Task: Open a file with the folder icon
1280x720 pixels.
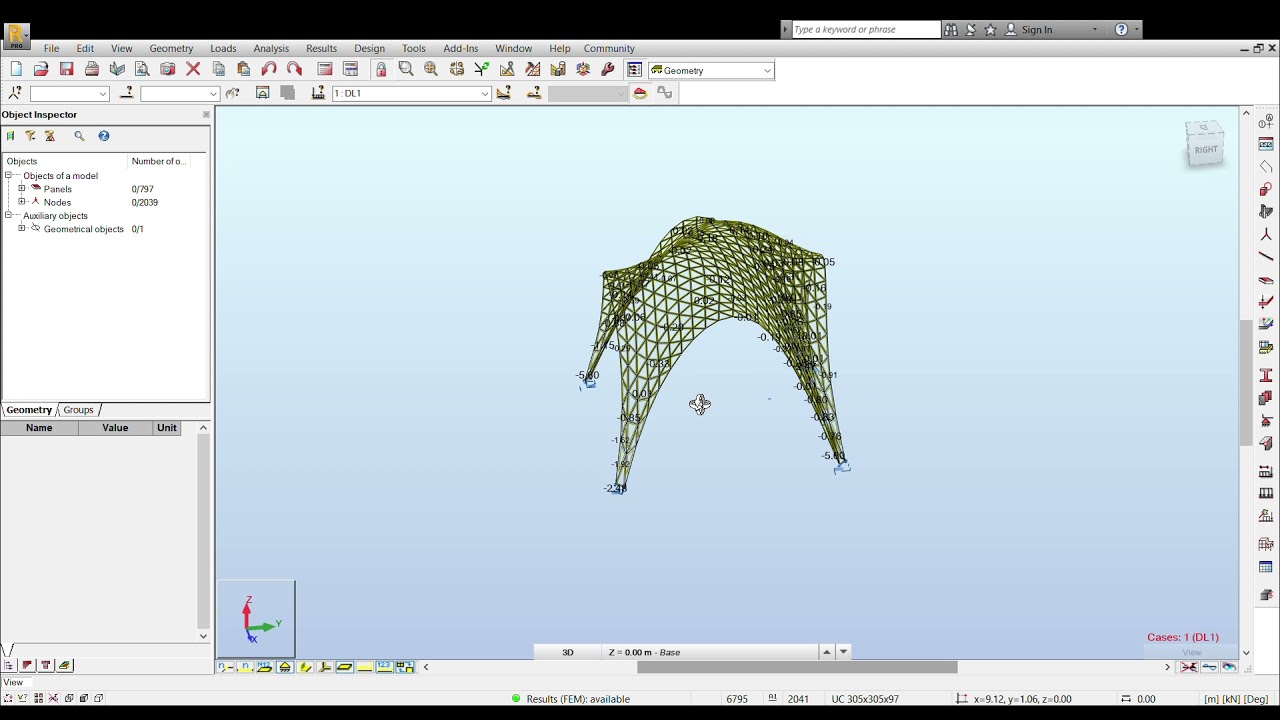Action: point(41,70)
